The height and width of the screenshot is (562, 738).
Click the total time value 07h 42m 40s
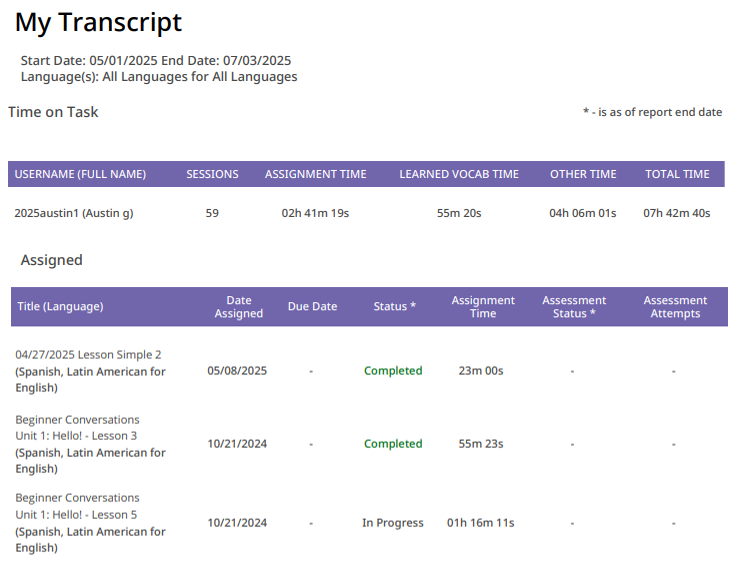(x=677, y=213)
